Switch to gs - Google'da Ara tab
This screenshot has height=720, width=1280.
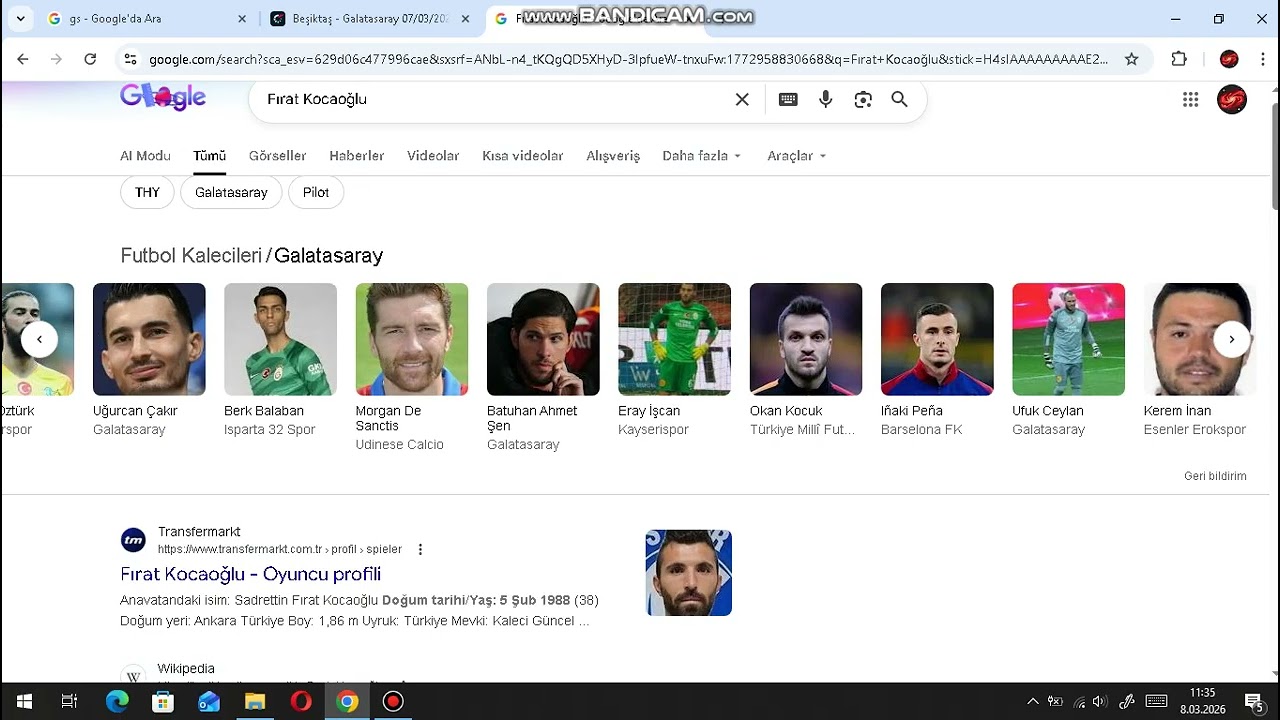click(130, 19)
